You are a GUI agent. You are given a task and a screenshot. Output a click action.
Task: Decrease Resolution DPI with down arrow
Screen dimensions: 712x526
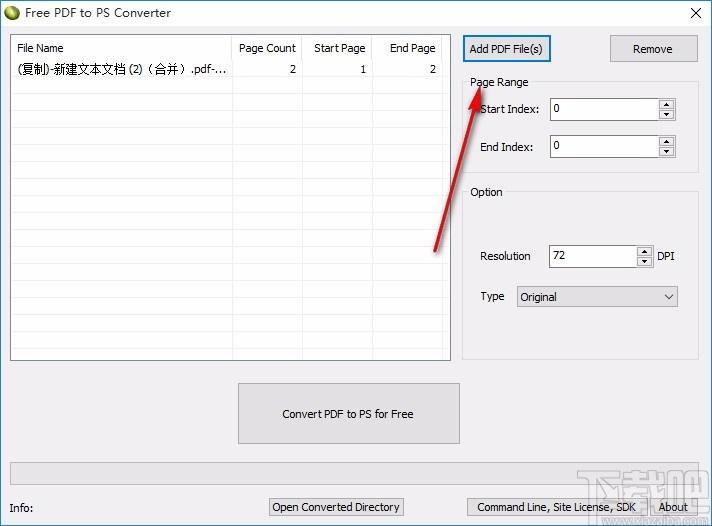[x=644, y=262]
